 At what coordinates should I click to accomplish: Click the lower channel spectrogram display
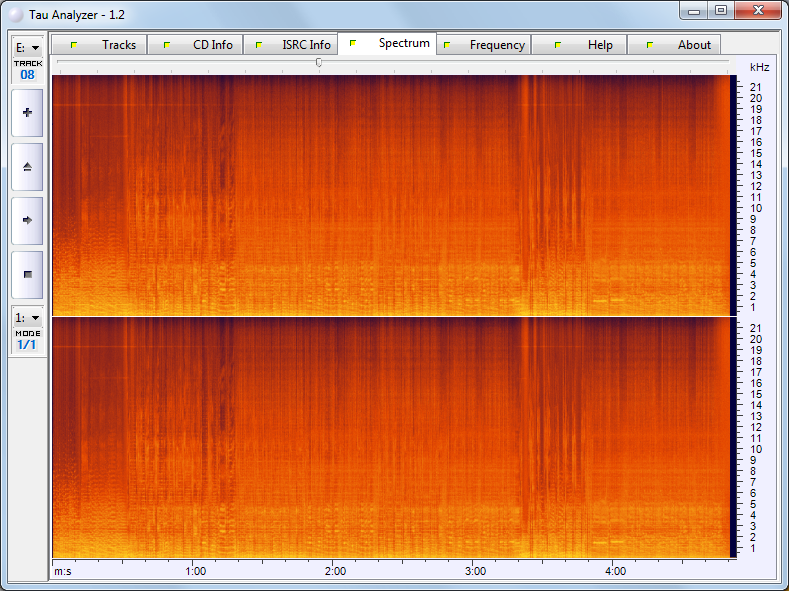tap(390, 438)
